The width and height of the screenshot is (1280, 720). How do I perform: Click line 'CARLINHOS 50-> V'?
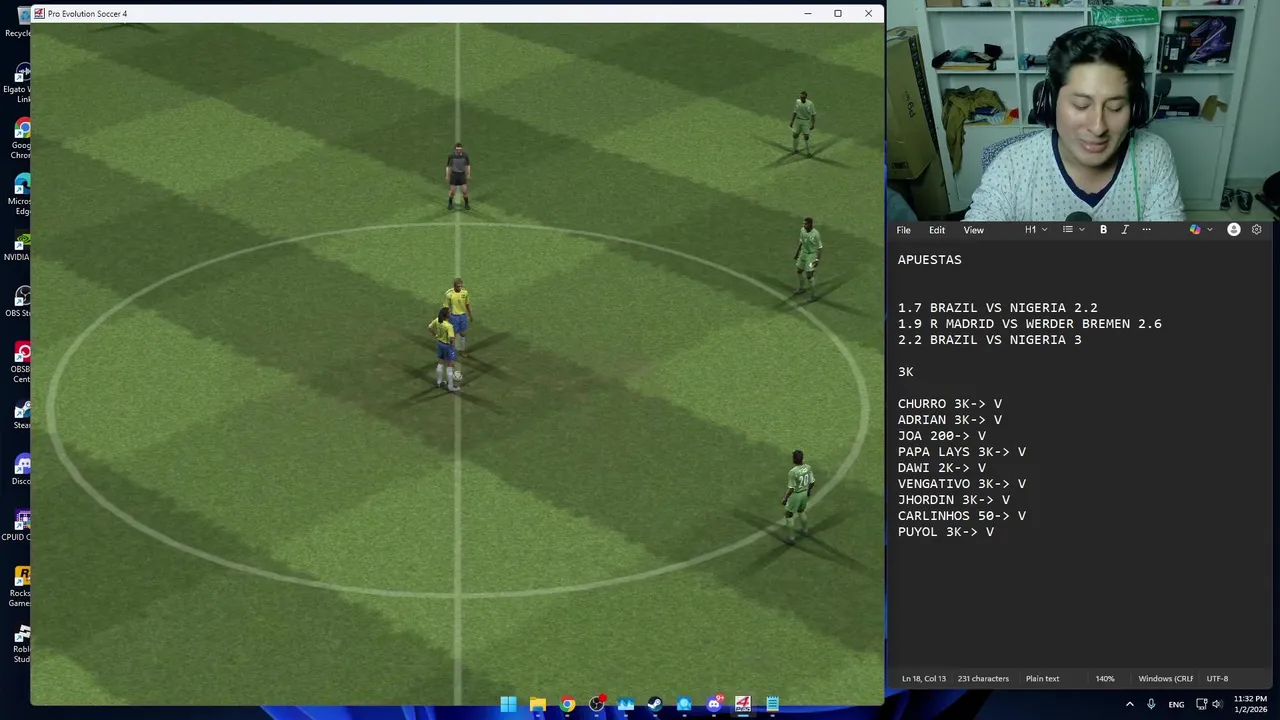click(962, 516)
